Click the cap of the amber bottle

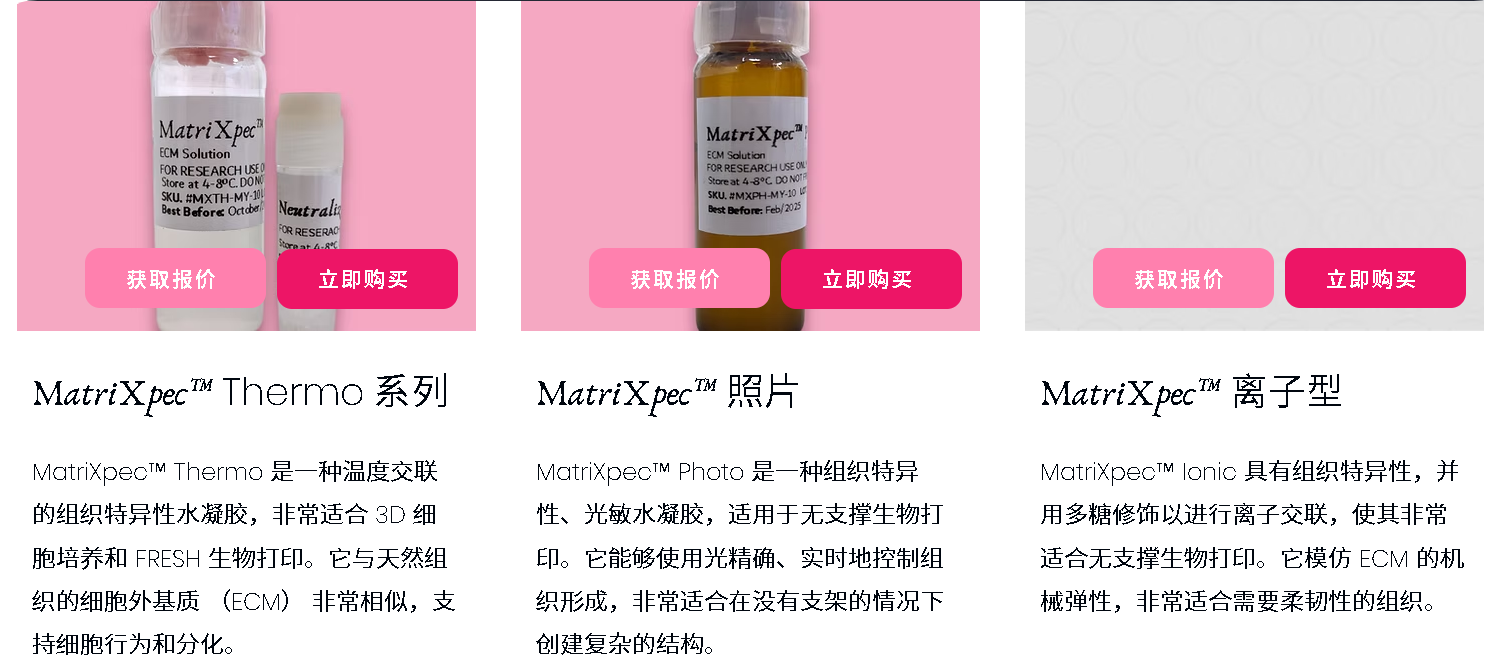(x=750, y=20)
